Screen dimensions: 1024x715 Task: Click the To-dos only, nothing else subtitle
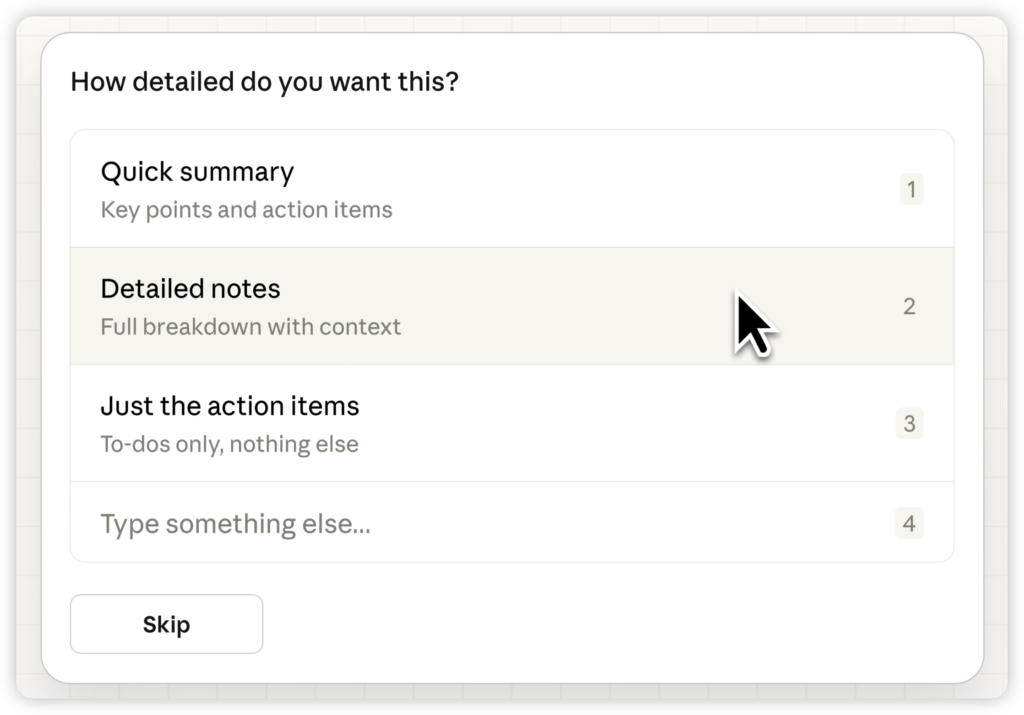point(229,444)
